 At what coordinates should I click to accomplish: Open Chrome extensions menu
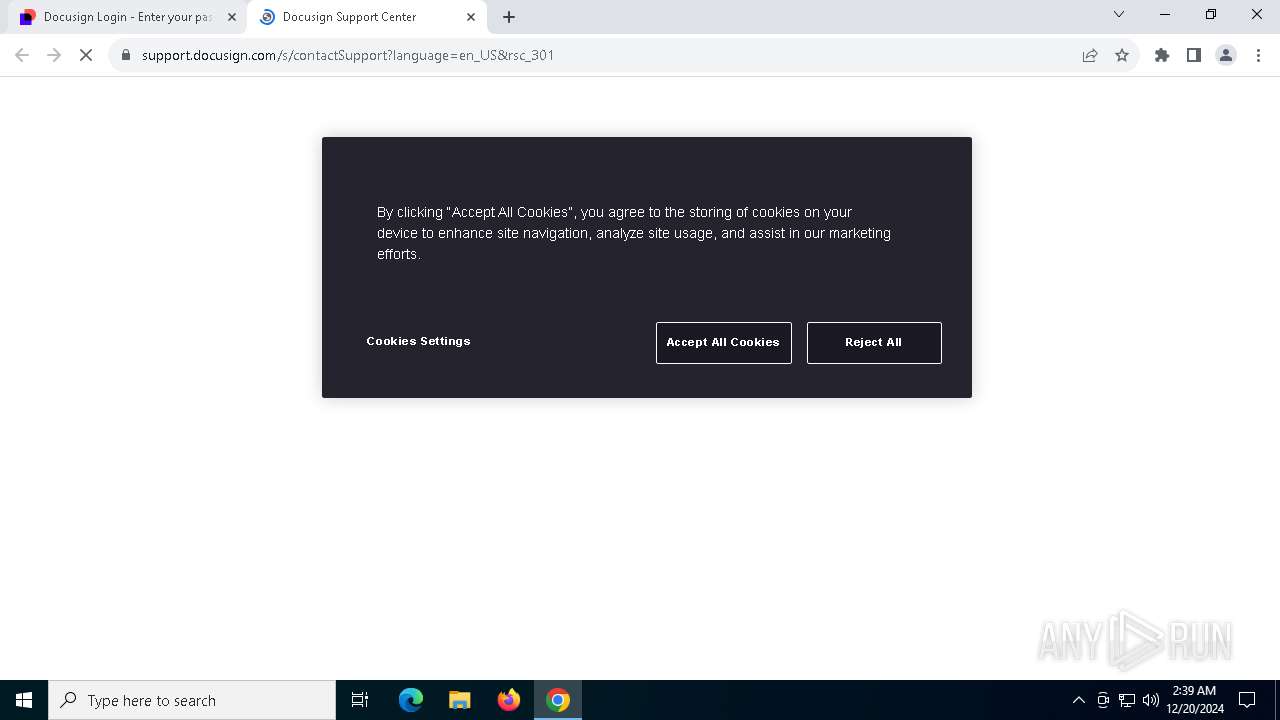click(x=1162, y=55)
